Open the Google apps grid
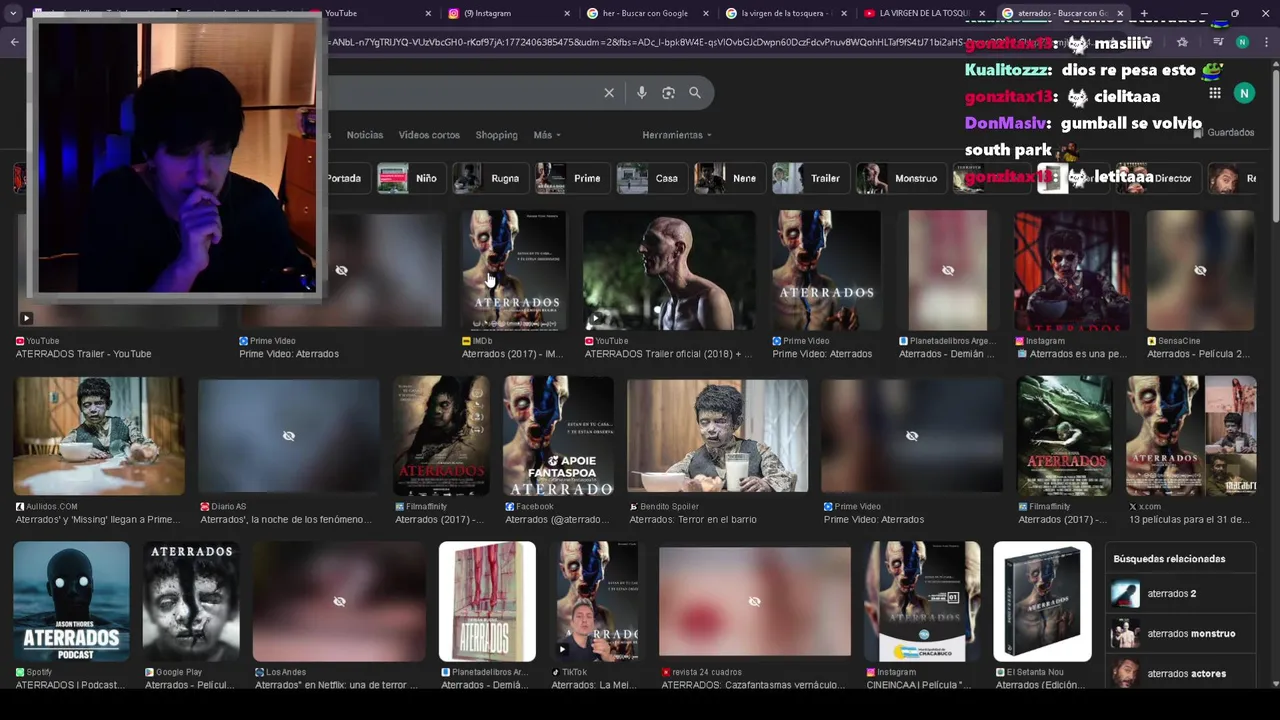Viewport: 1280px width, 720px height. click(x=1215, y=93)
